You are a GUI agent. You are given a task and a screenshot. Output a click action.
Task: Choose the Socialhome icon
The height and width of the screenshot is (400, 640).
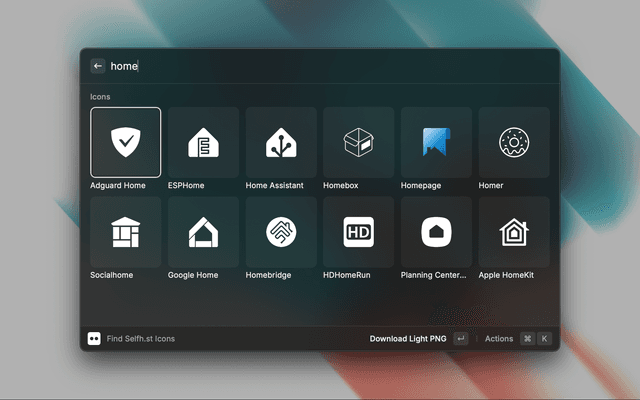[x=125, y=232]
